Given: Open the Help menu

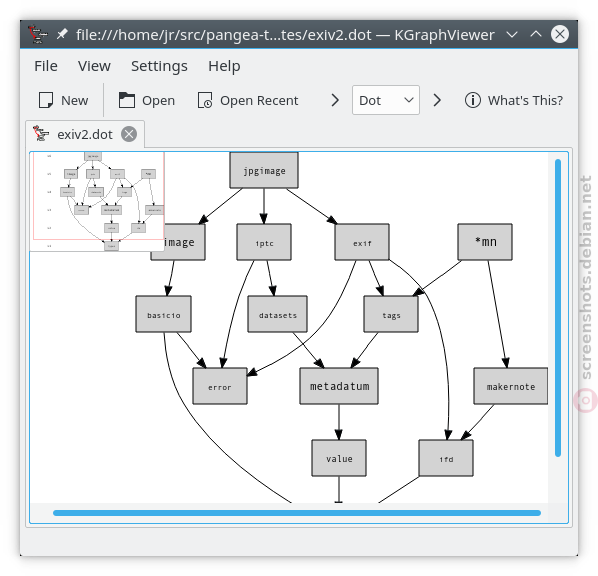Looking at the screenshot, I should click(x=224, y=66).
